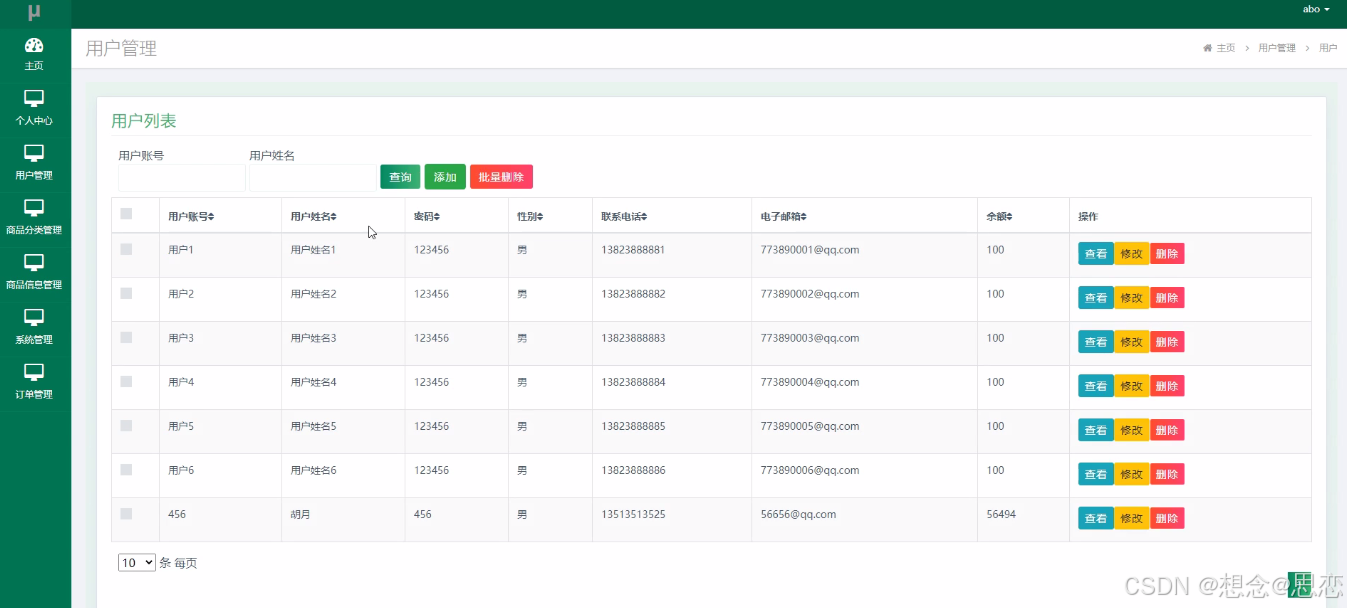Viewport: 1347px width, 608px height.
Task: Click the monitor icon above 用户管理
Action: (x=34, y=153)
